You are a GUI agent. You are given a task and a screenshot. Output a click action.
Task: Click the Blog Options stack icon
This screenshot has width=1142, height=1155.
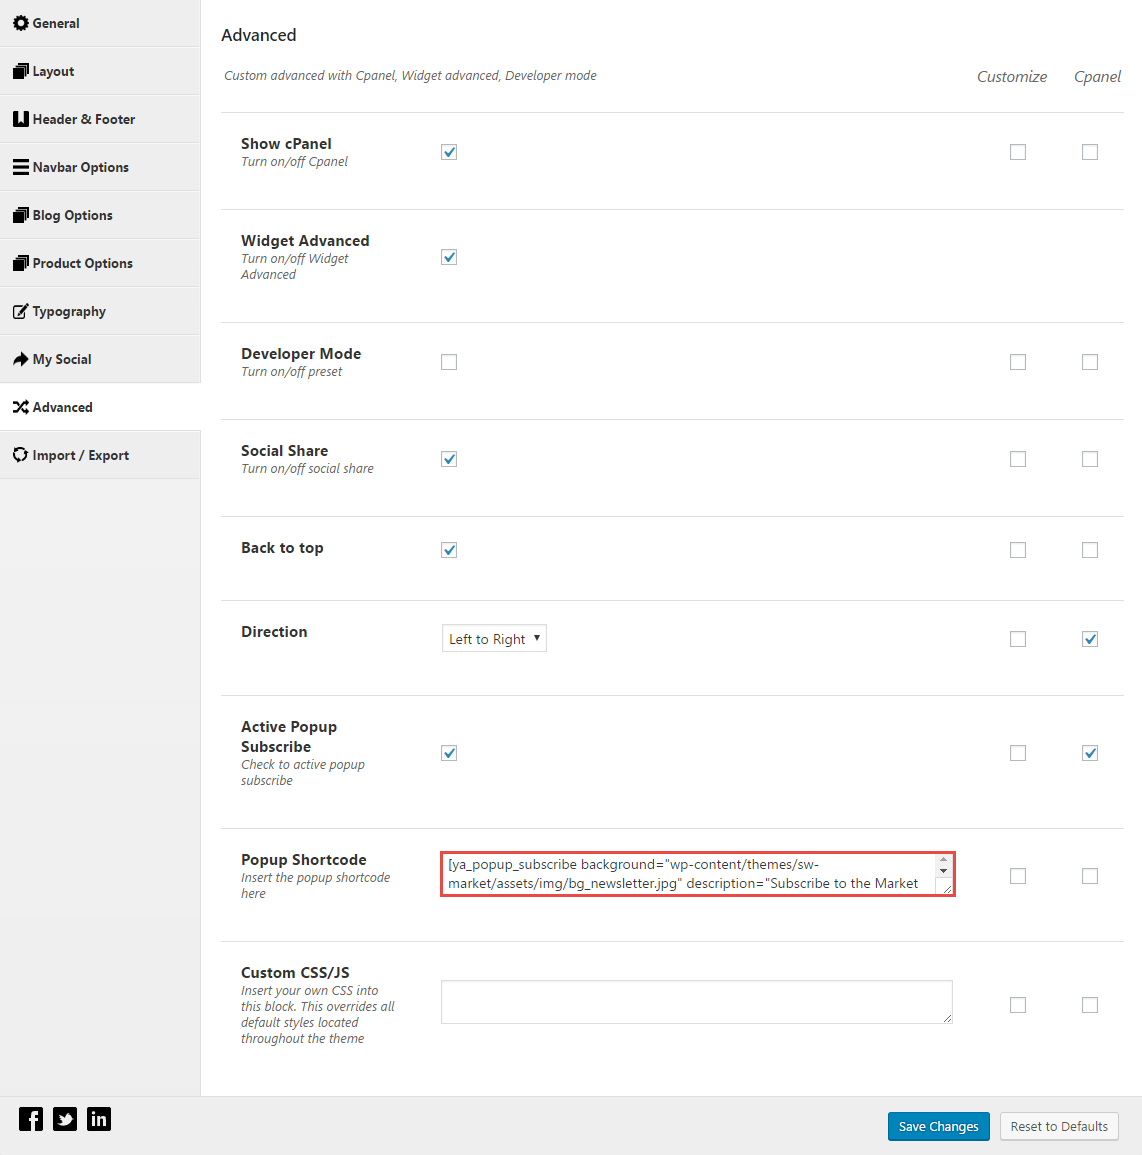click(x=21, y=215)
